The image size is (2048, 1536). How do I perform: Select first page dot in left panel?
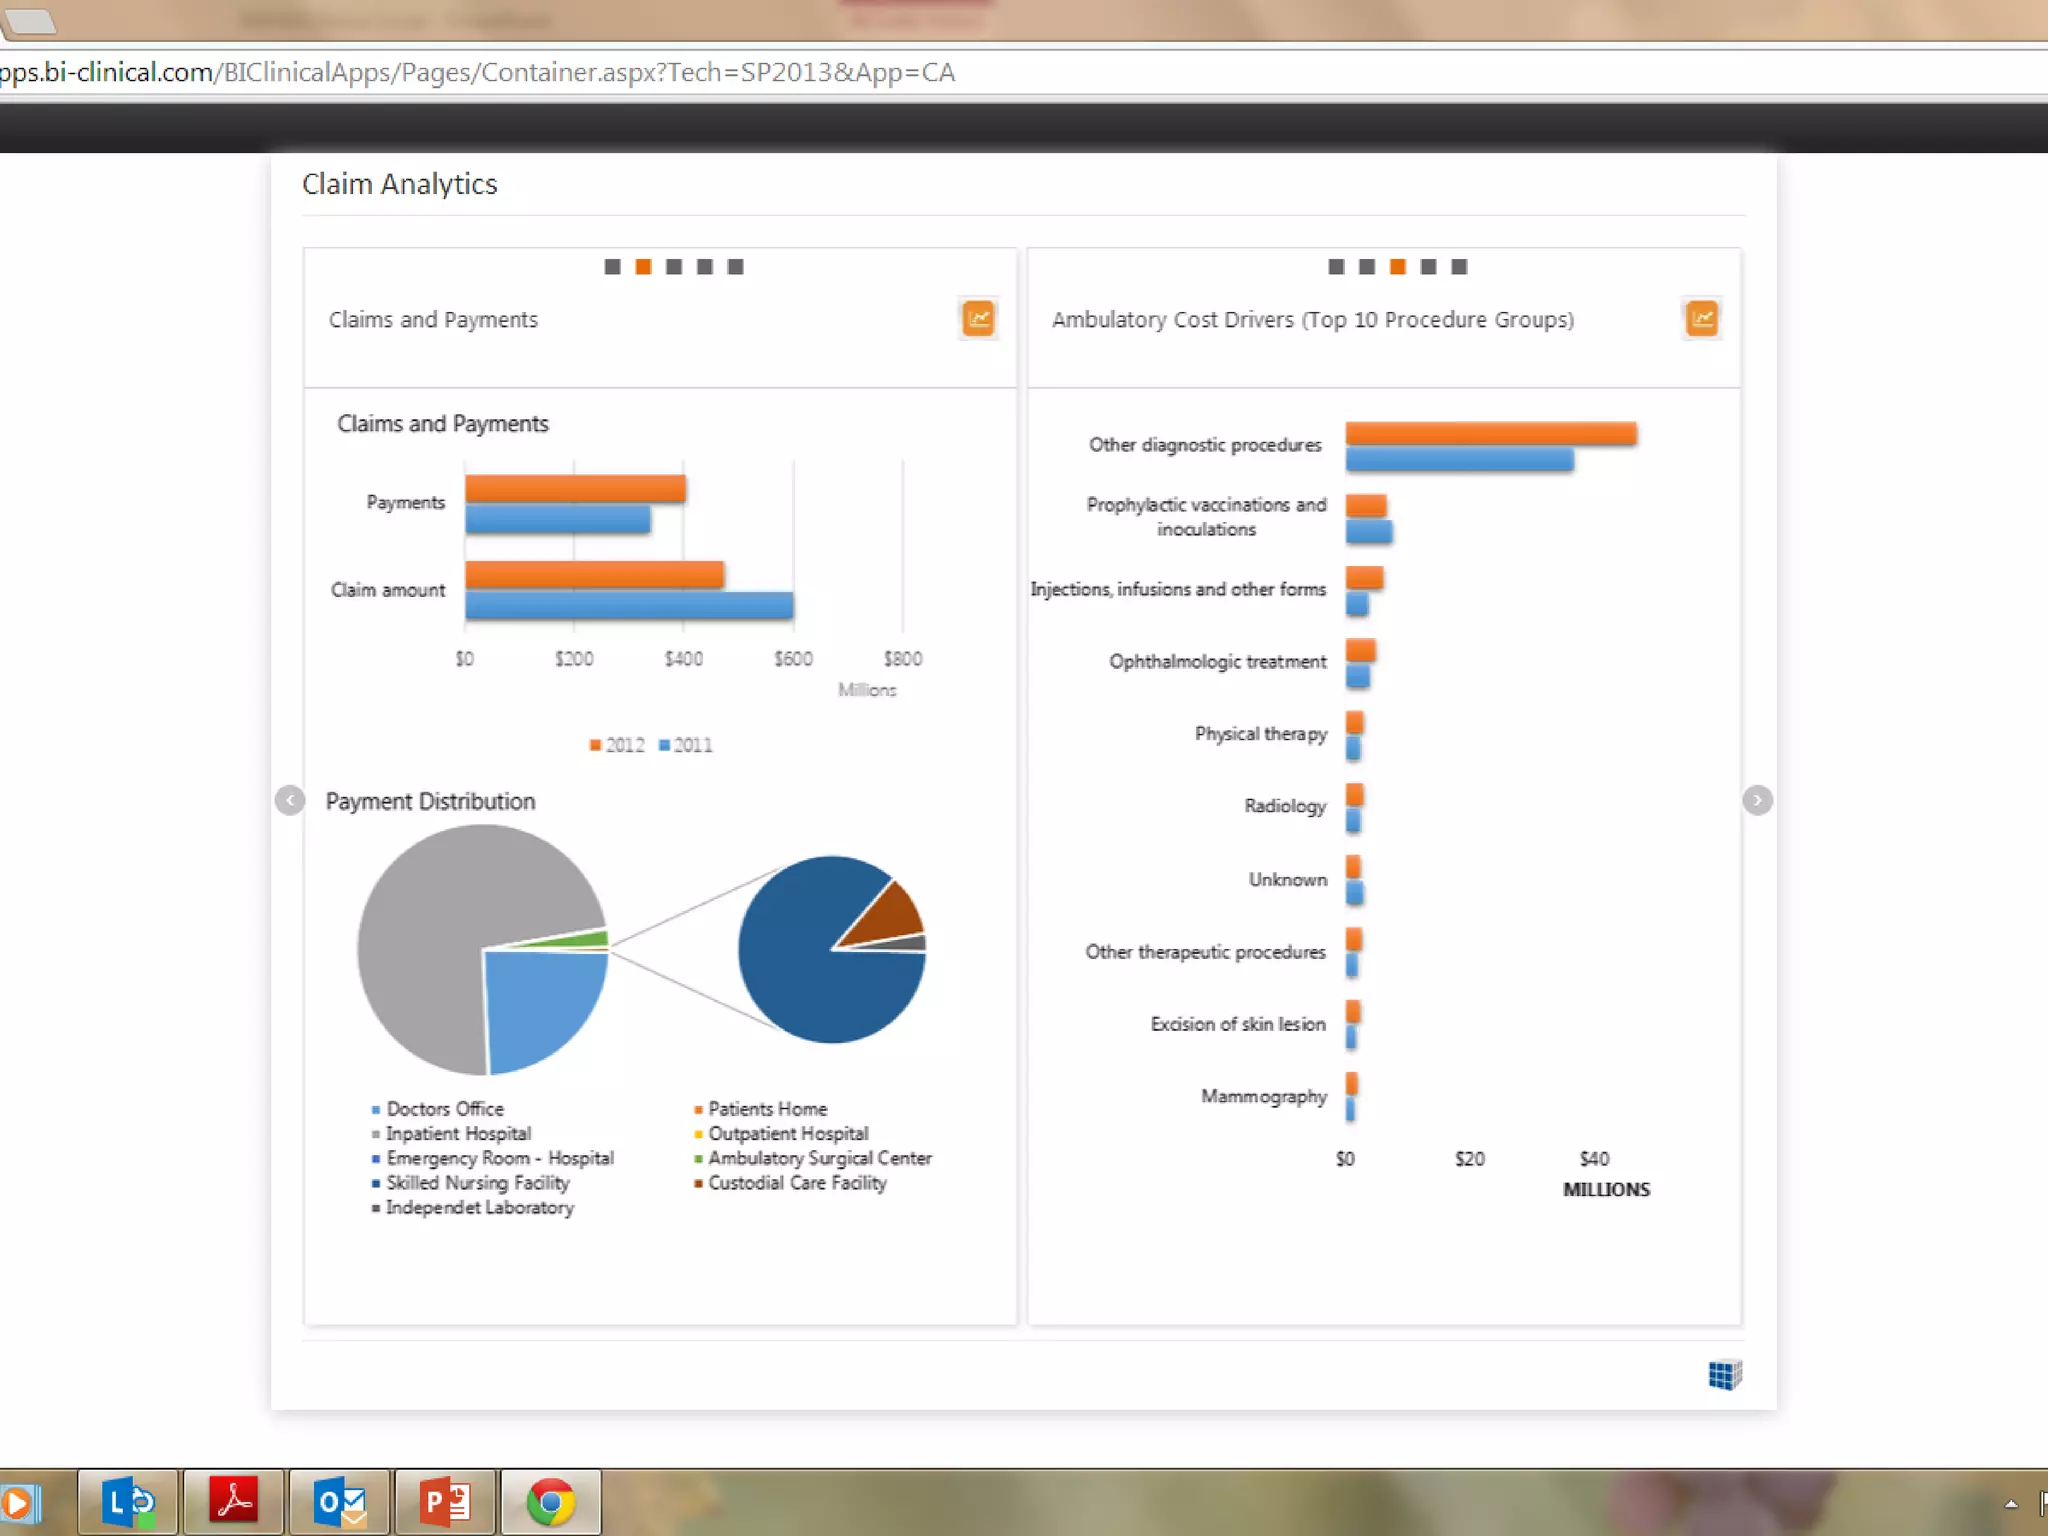pyautogui.click(x=613, y=267)
